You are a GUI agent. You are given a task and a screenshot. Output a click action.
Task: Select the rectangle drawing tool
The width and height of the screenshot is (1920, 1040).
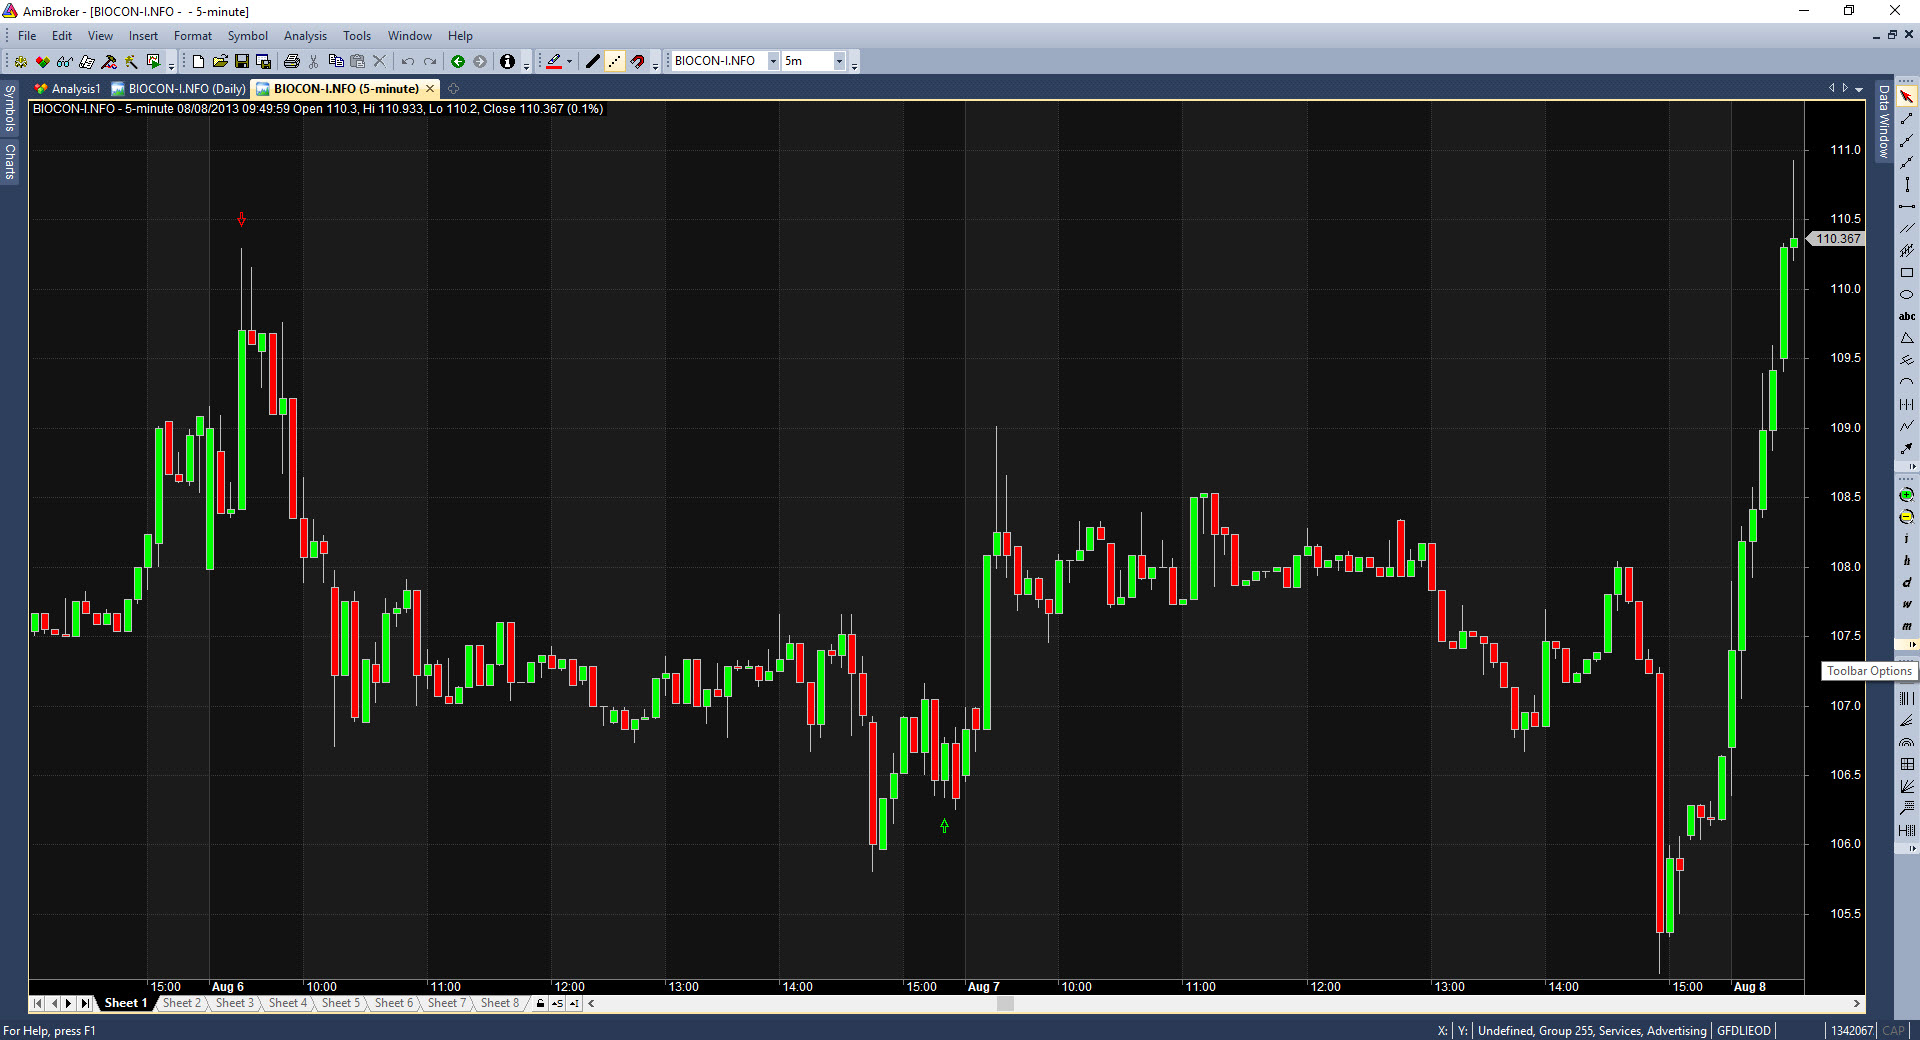pos(1906,273)
